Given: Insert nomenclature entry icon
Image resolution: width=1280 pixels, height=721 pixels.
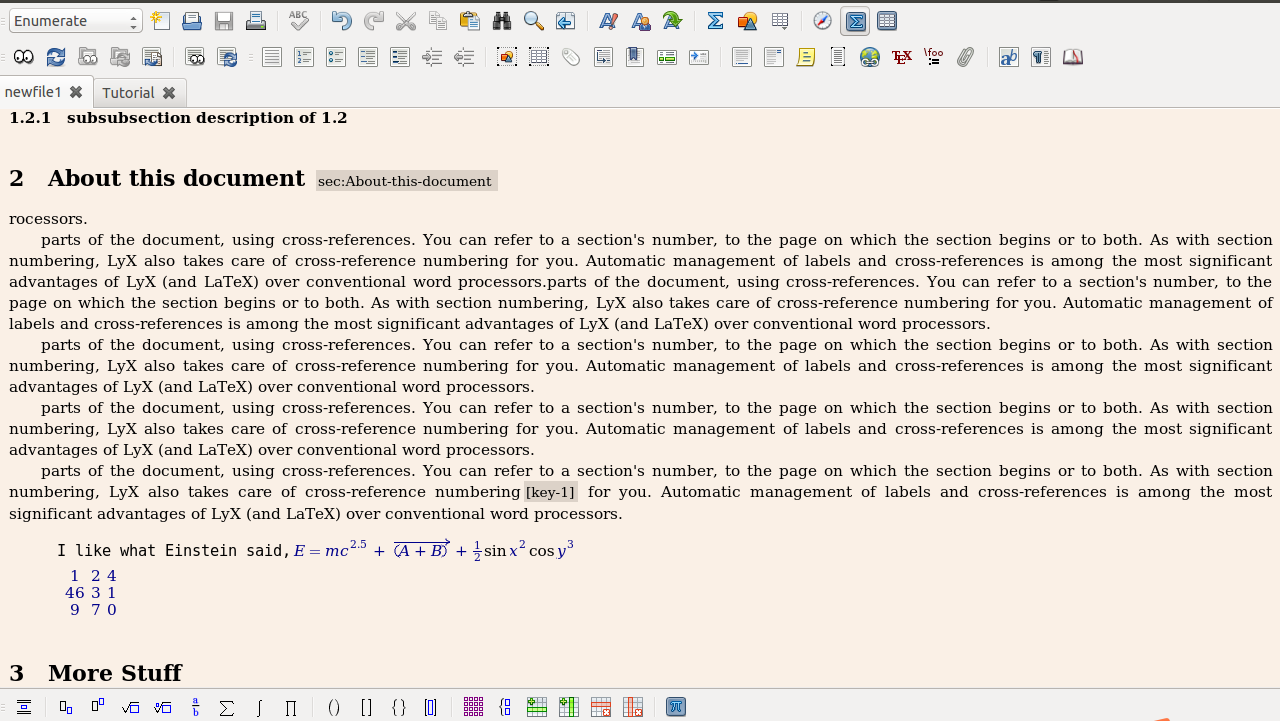Looking at the screenshot, I should (699, 57).
